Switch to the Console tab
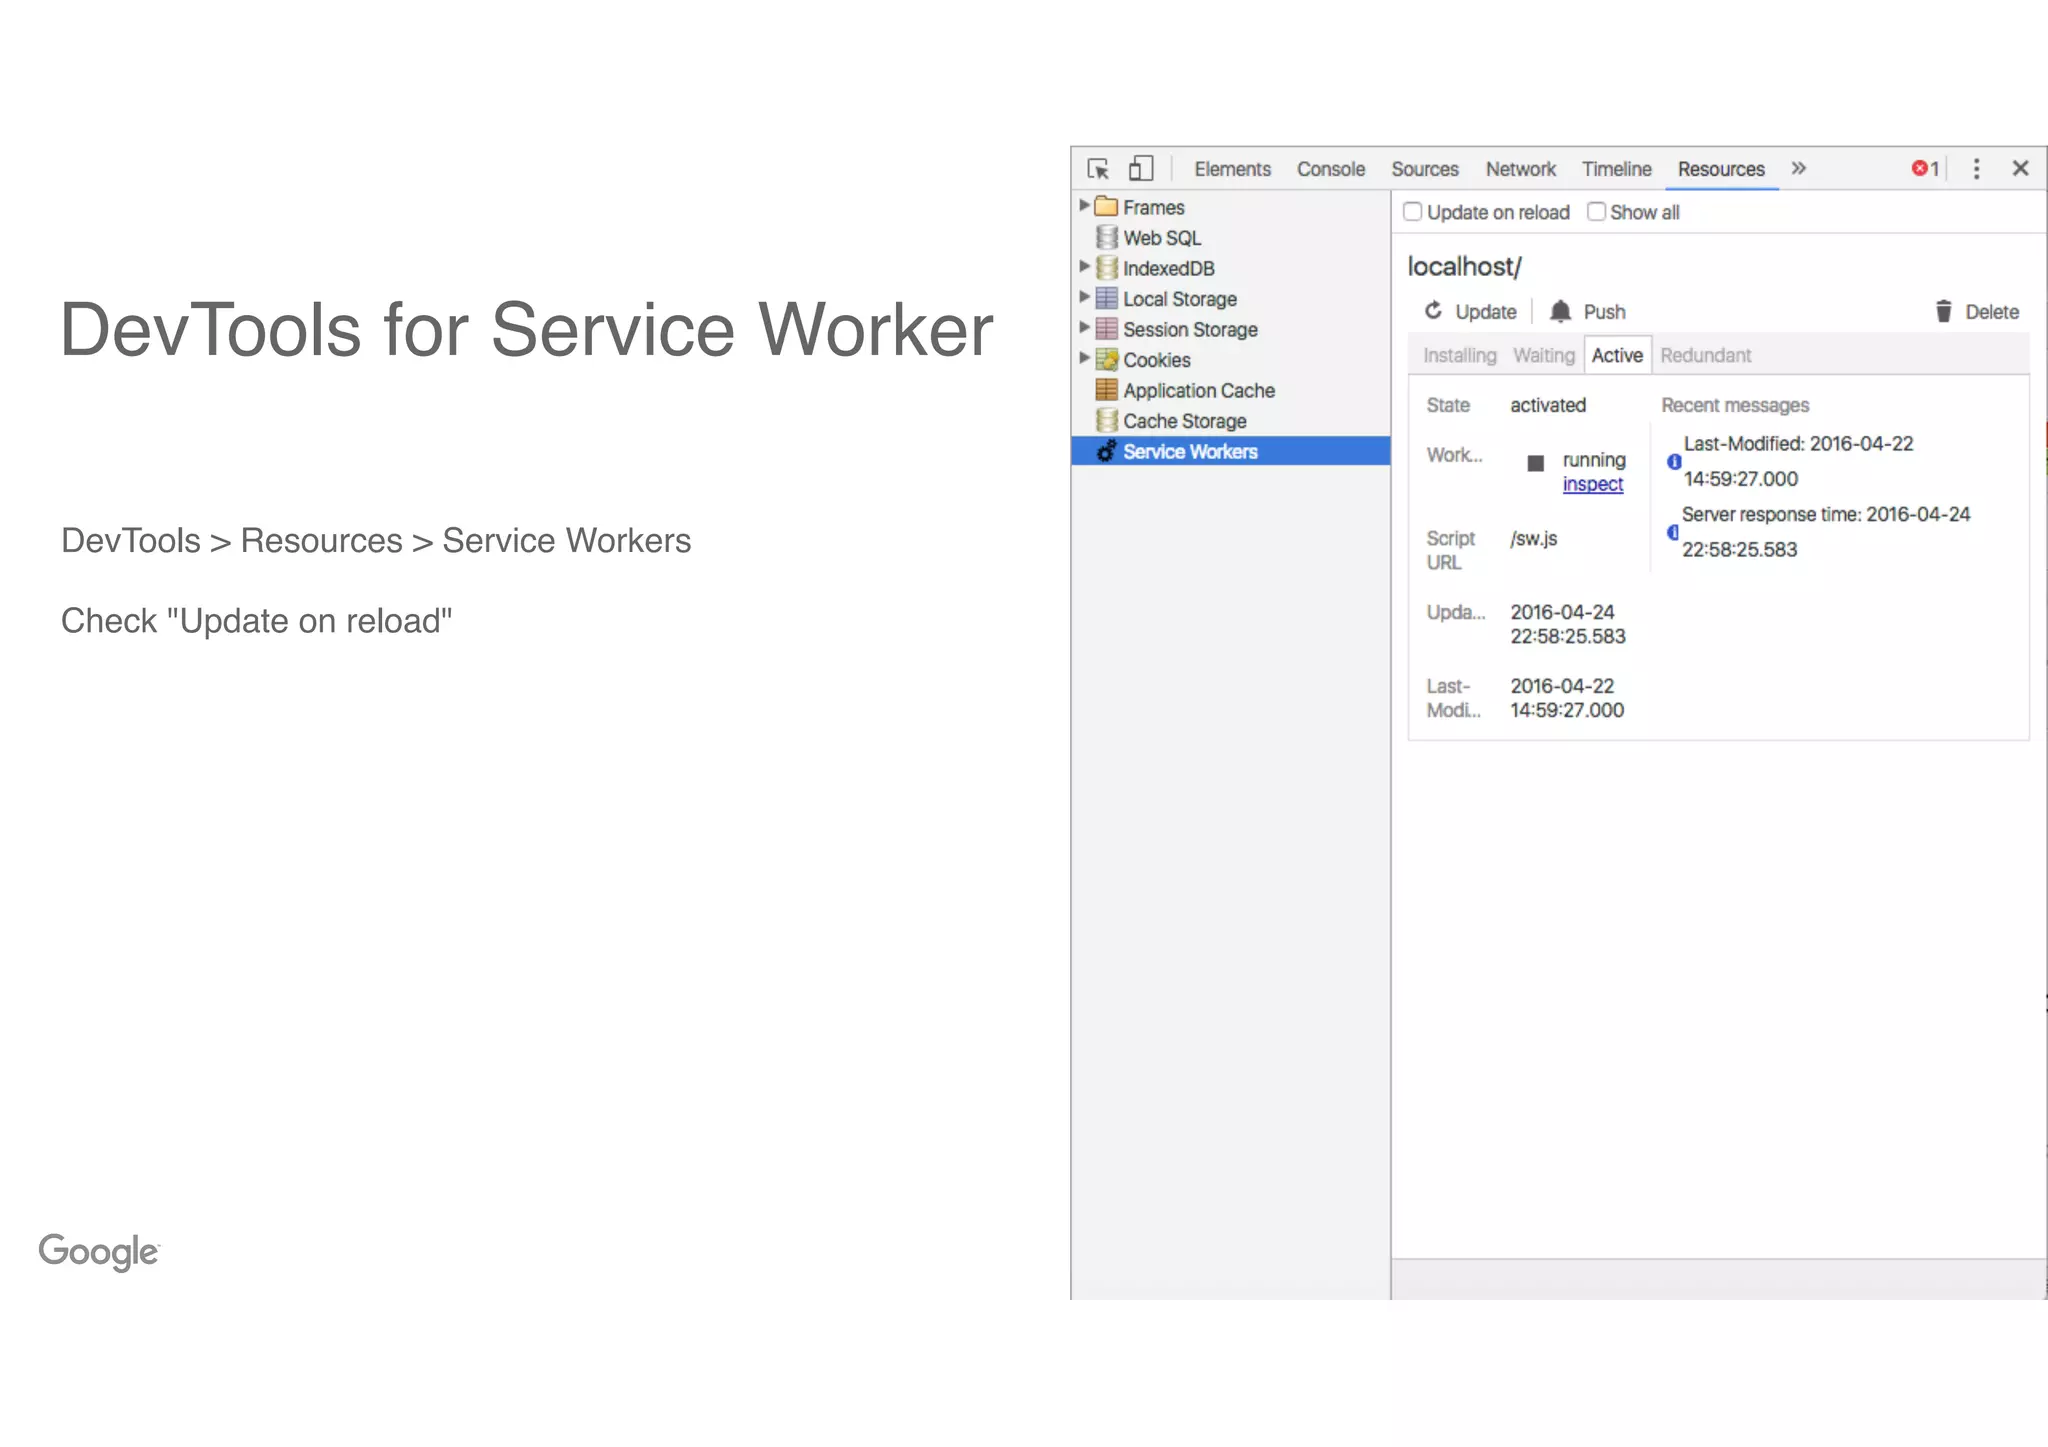Image resolution: width=2048 pixels, height=1447 pixels. click(1330, 169)
